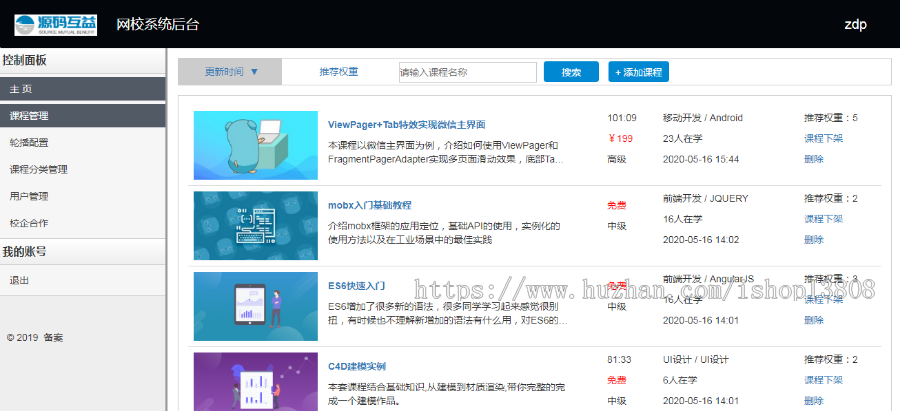
Task: Click 删除 for the ViewPager course
Action: [813, 159]
